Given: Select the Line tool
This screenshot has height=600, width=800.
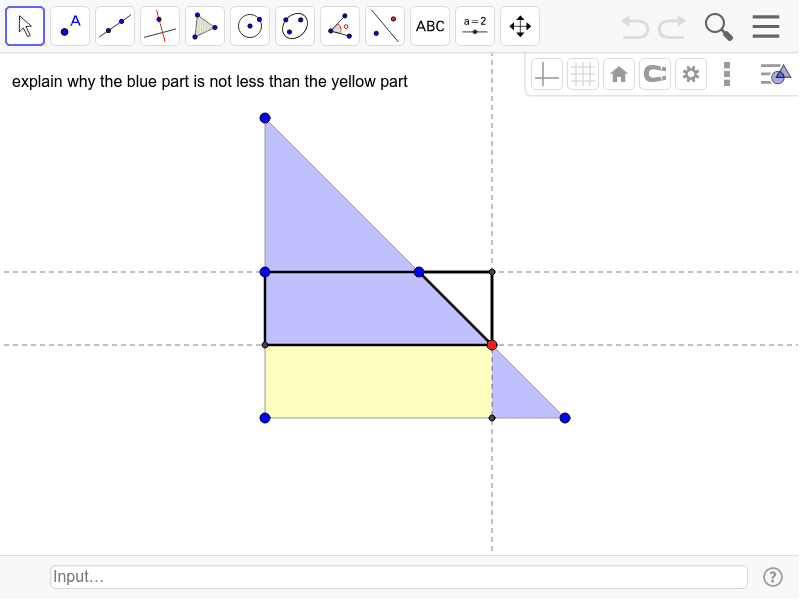Looking at the screenshot, I should (x=114, y=26).
